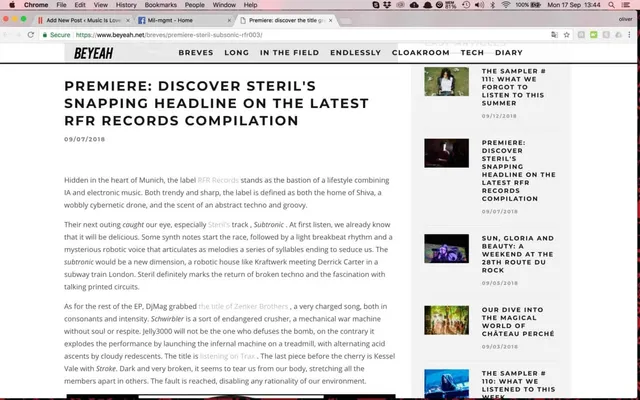Open the Window menu
Screen dimensions: 640x400
[224, 5]
